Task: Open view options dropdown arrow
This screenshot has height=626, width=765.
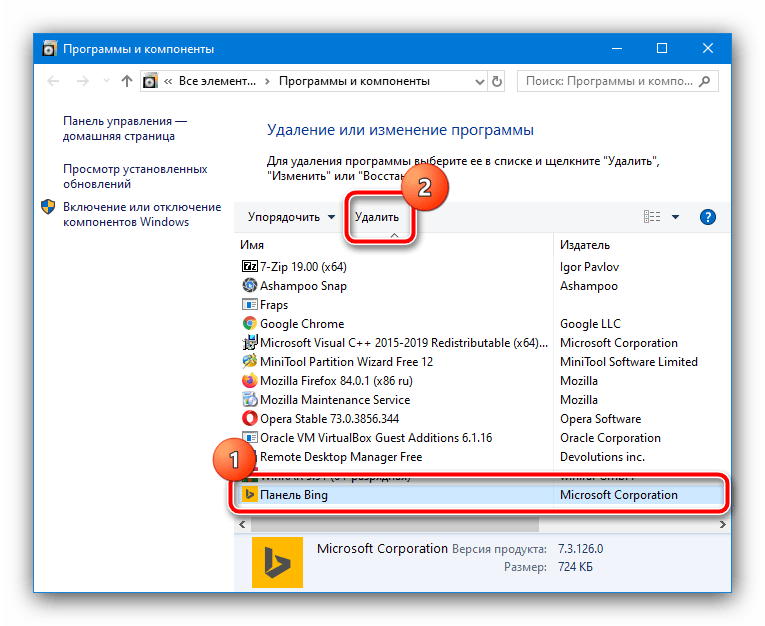Action: tap(676, 217)
